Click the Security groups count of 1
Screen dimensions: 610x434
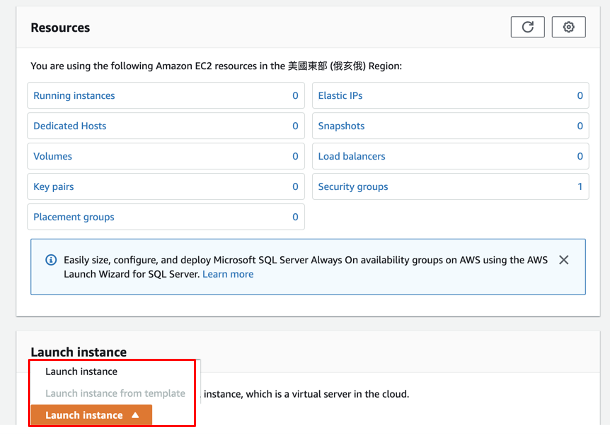pyautogui.click(x=580, y=187)
